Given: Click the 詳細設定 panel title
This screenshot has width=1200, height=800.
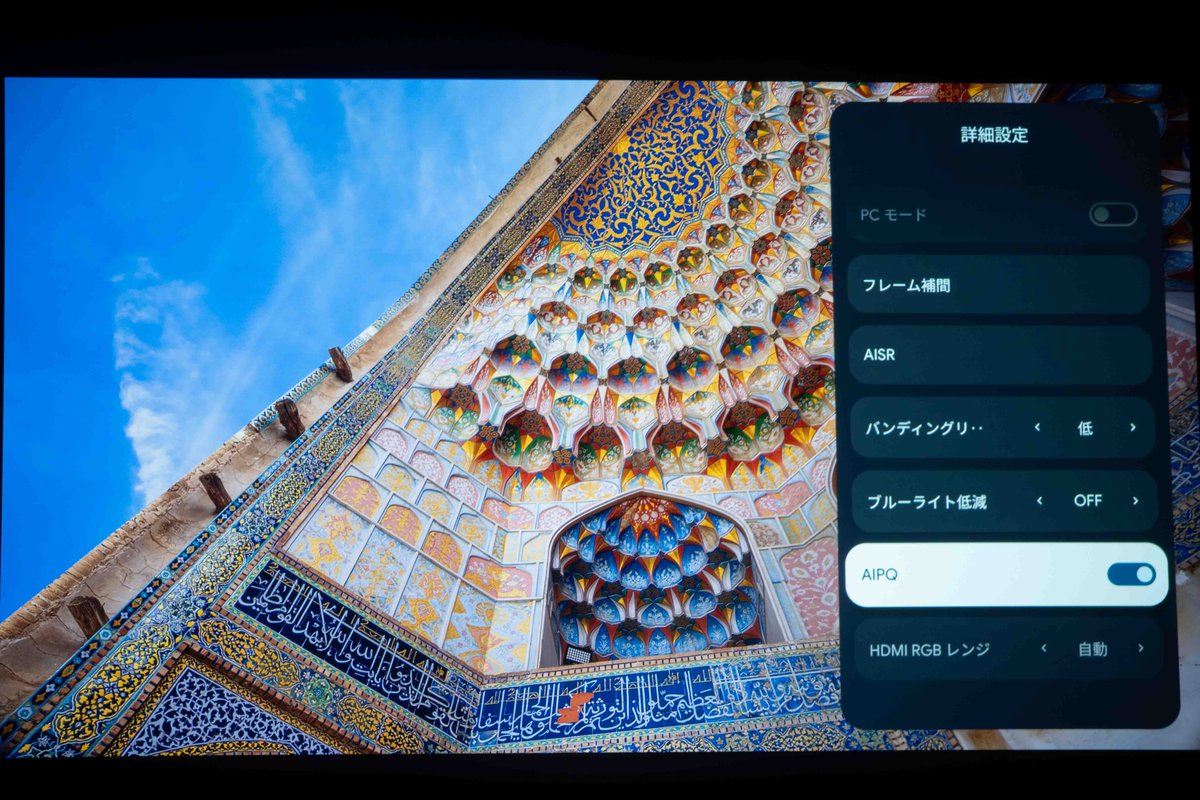Looking at the screenshot, I should (994, 135).
